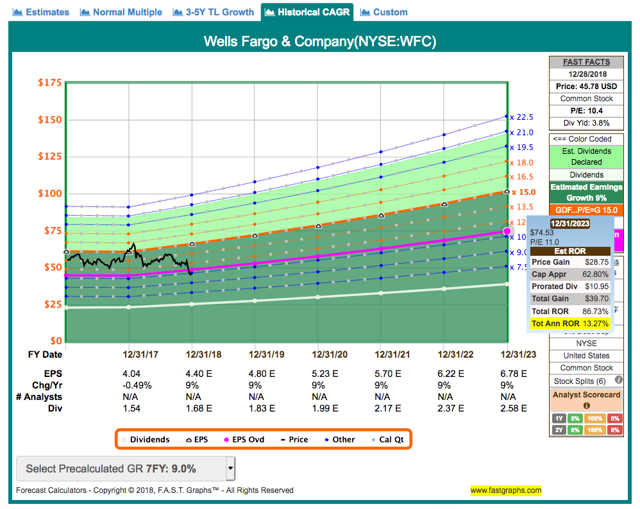Viewport: 640px width, 509px height.
Task: Switch to the Estimates tab
Action: click(41, 12)
